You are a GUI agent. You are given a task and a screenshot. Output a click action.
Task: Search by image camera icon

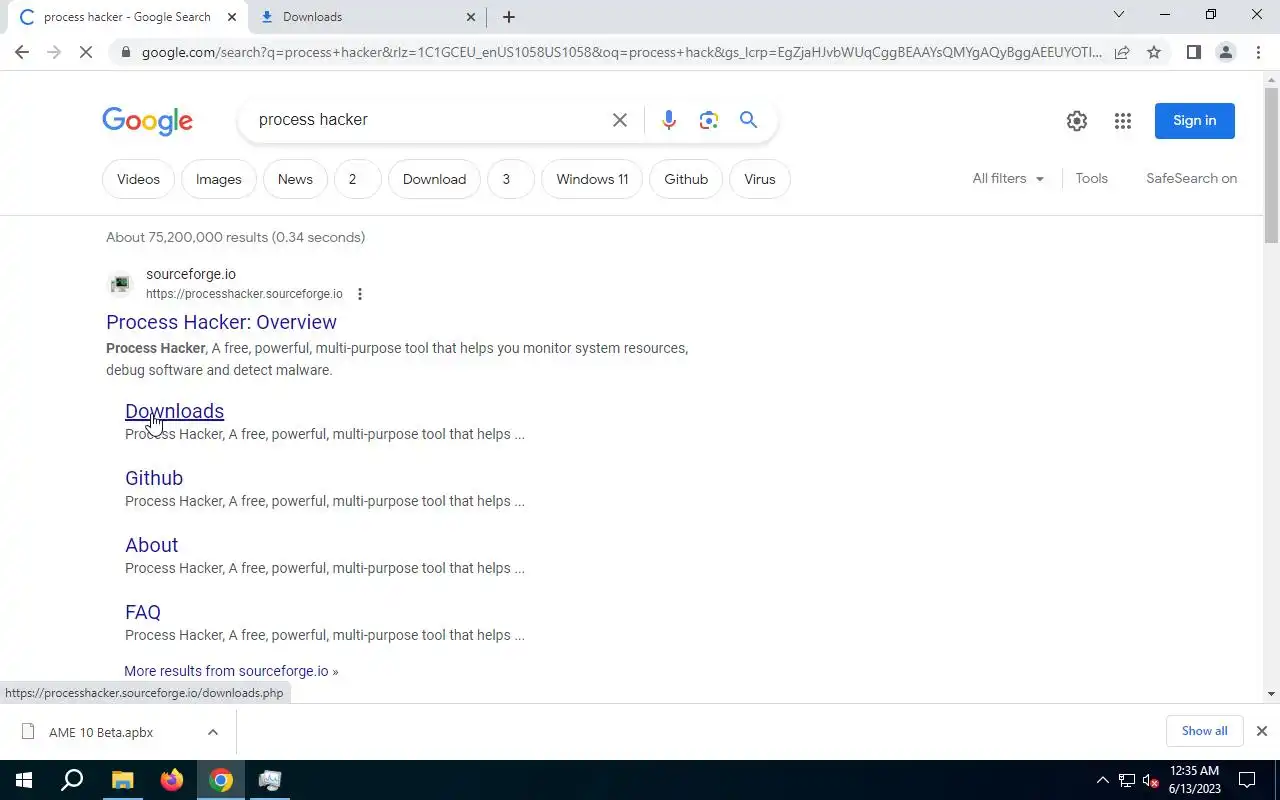(709, 120)
